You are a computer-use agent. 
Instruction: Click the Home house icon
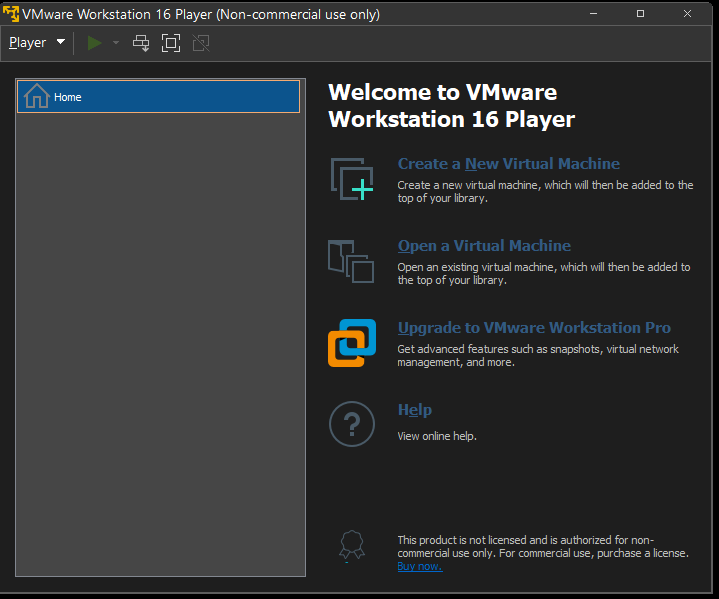[x=37, y=96]
